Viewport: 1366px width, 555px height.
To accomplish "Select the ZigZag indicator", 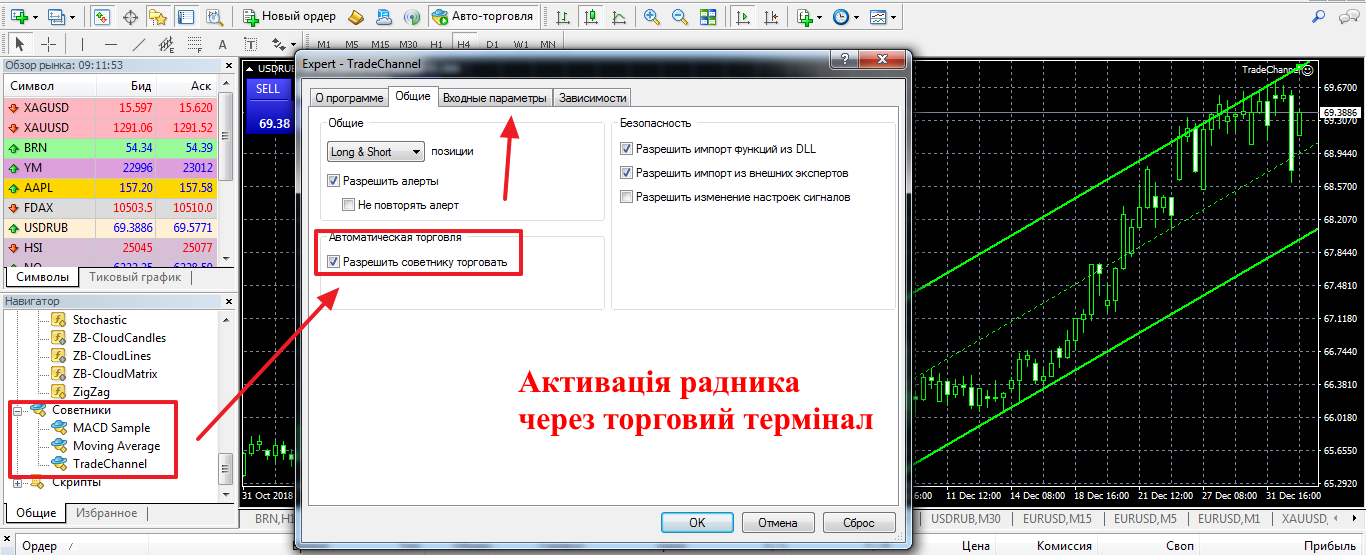I will point(90,392).
